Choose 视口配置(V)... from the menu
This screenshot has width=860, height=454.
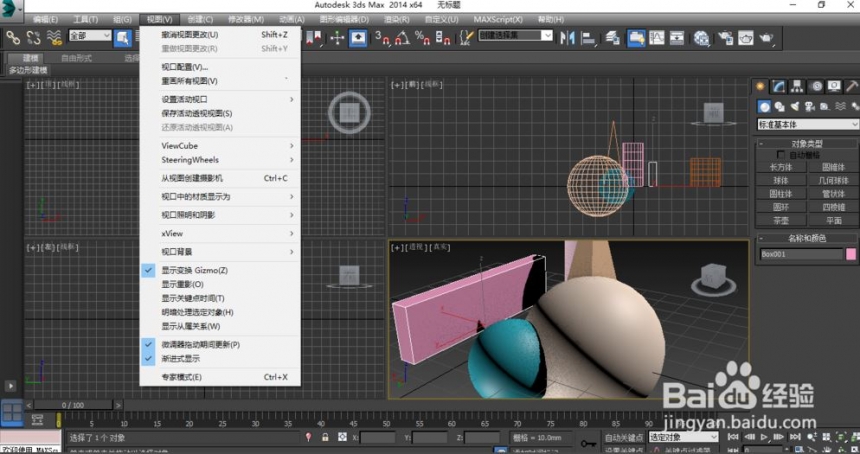tap(220, 67)
